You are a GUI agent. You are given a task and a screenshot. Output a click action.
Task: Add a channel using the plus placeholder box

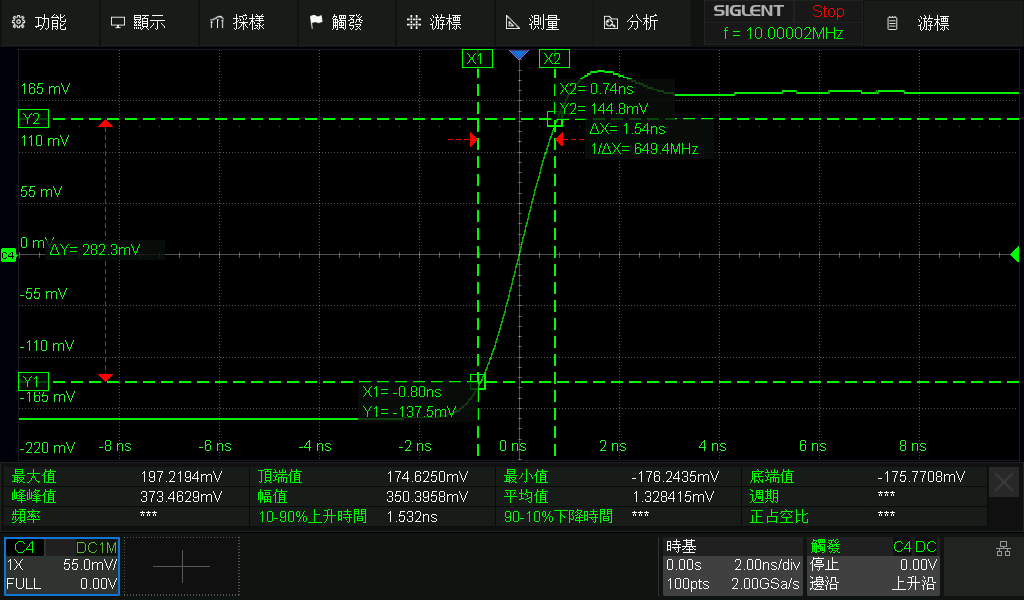pos(182,566)
